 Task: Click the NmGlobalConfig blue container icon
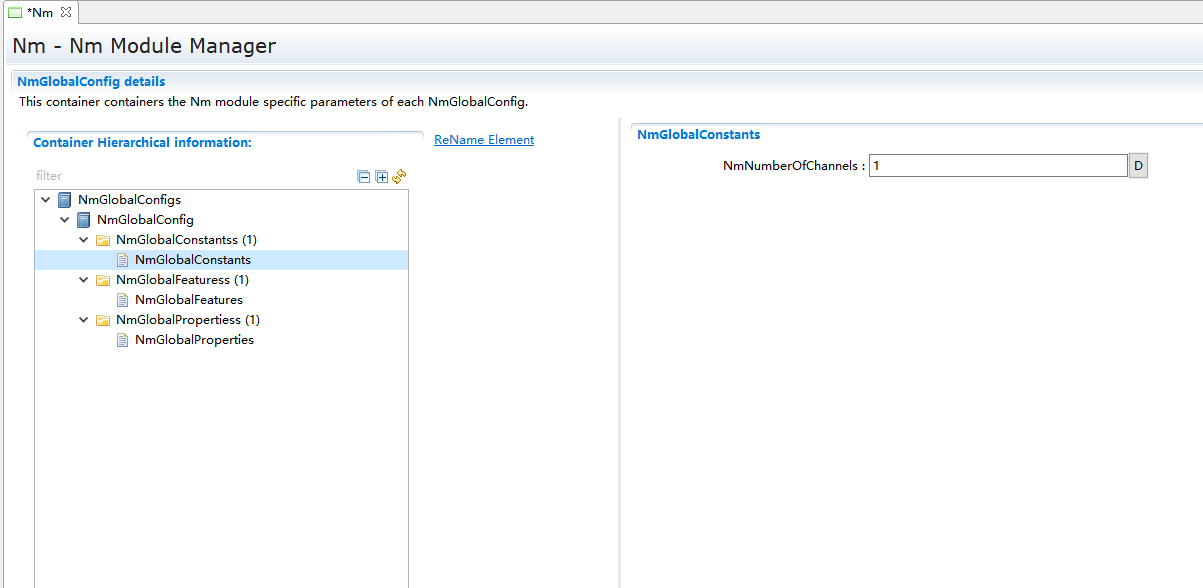pyautogui.click(x=84, y=220)
